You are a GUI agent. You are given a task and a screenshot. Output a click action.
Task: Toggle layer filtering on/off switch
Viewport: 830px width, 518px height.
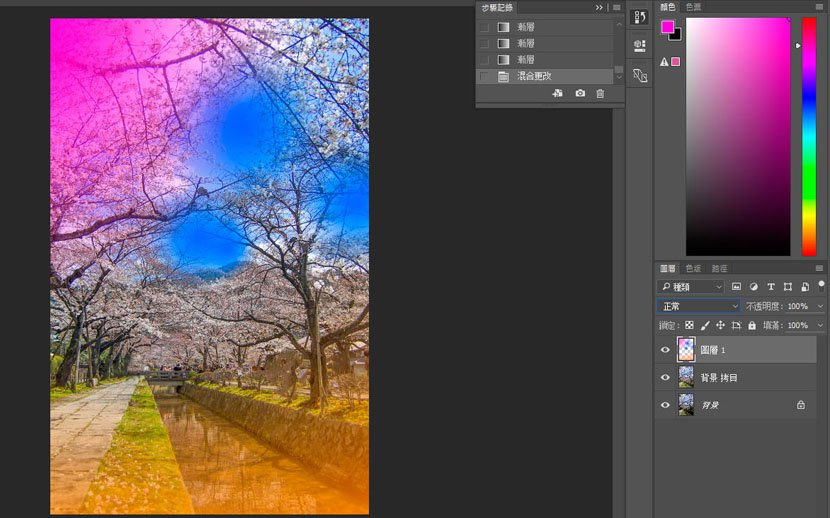[821, 286]
